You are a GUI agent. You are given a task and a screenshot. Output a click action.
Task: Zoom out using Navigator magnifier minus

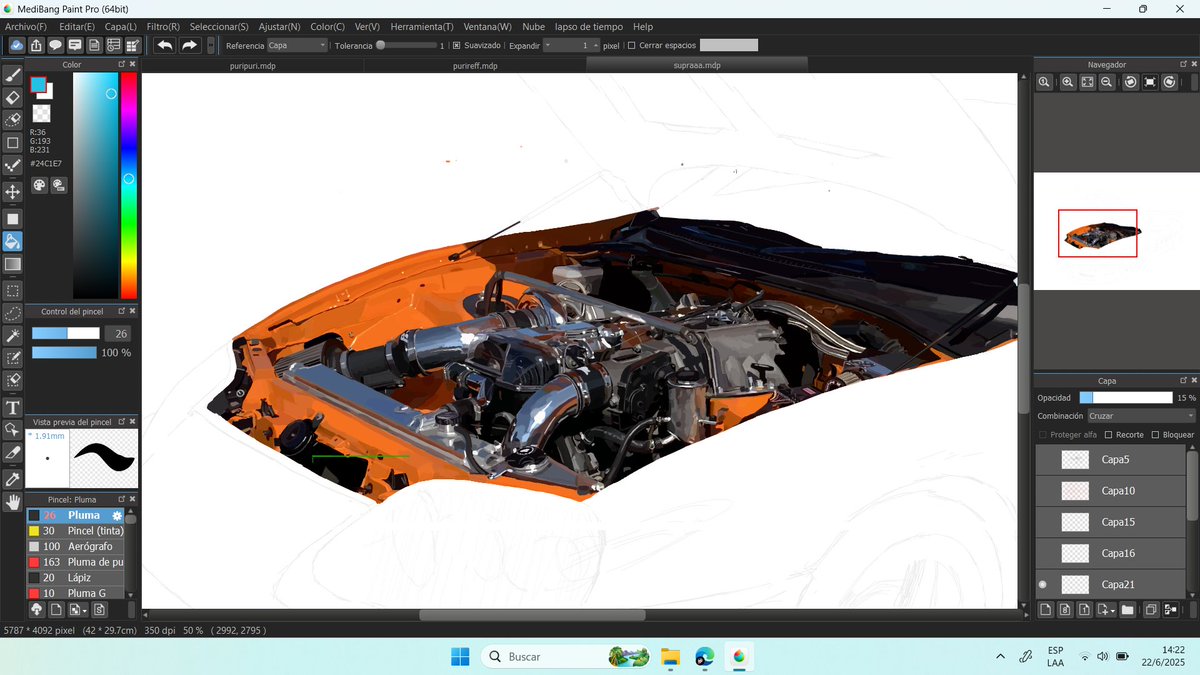[x=1107, y=82]
